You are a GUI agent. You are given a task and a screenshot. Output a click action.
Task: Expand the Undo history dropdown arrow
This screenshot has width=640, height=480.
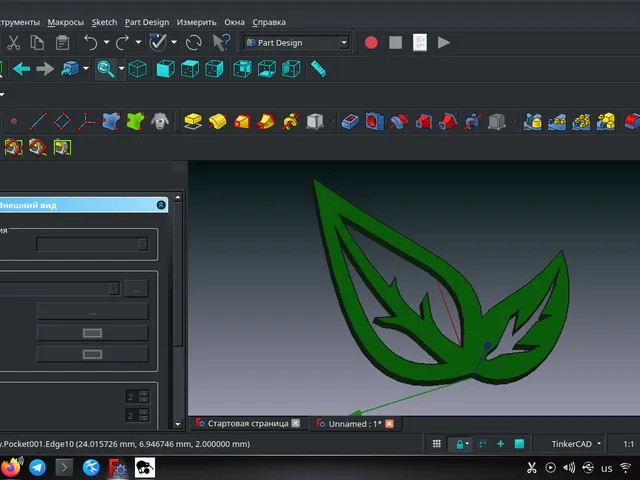tap(107, 42)
